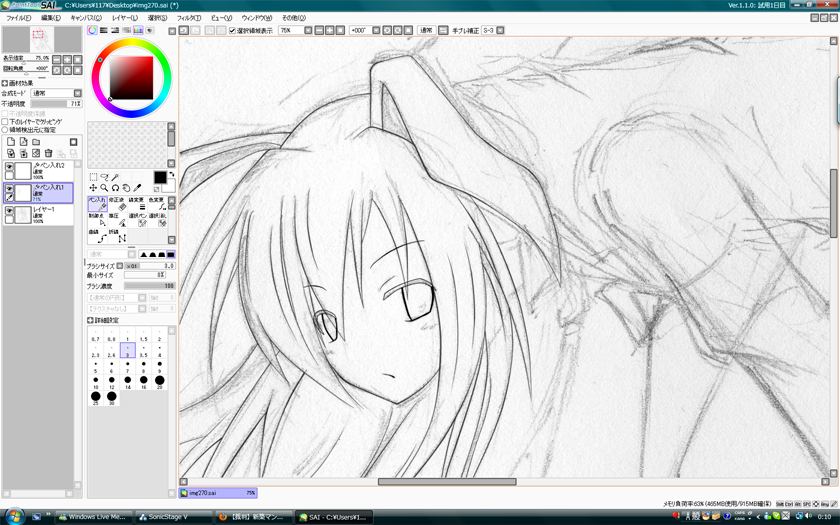Open the 編集 menu

tap(51, 18)
